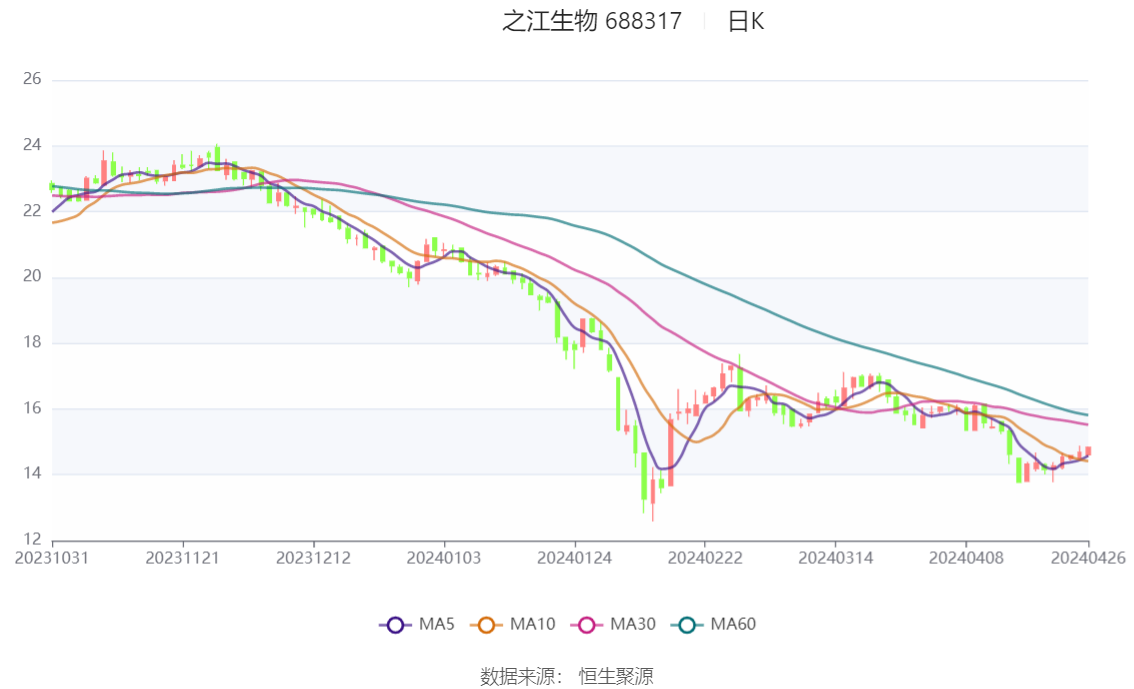
Task: Click the 恒生聚源 data source text
Action: tap(616, 677)
